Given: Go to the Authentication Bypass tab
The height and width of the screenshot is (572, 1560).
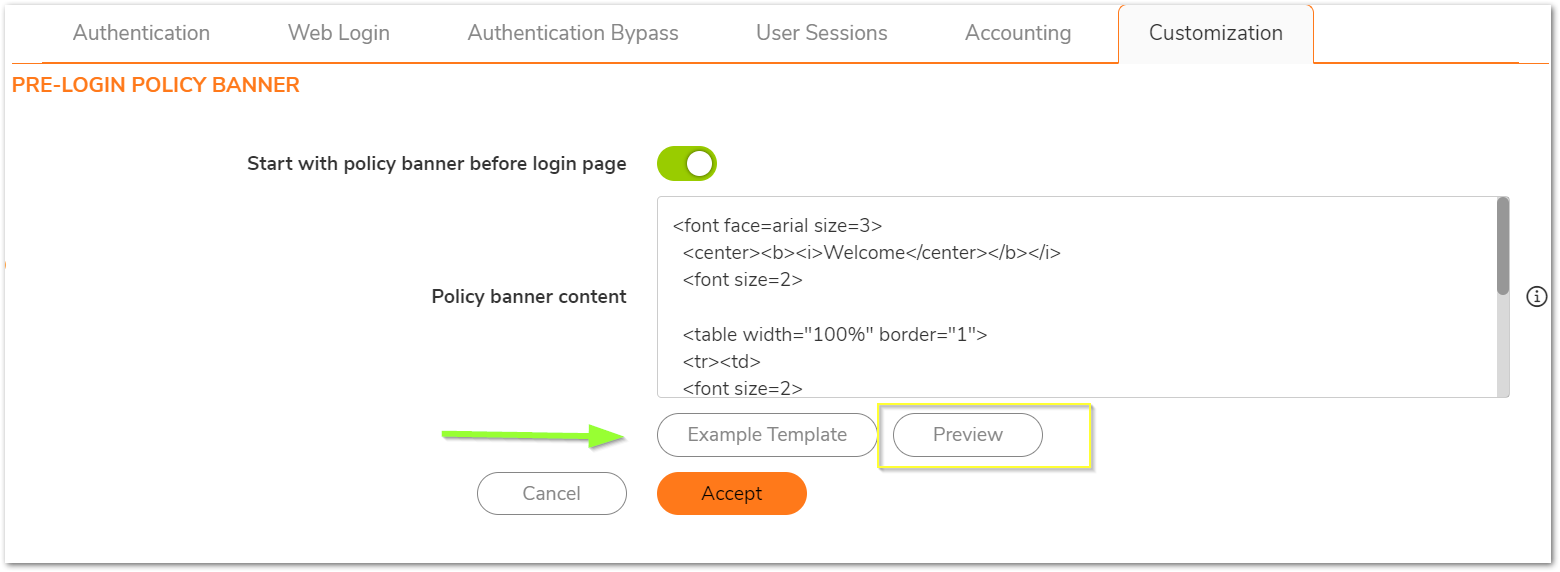Looking at the screenshot, I should pyautogui.click(x=573, y=33).
